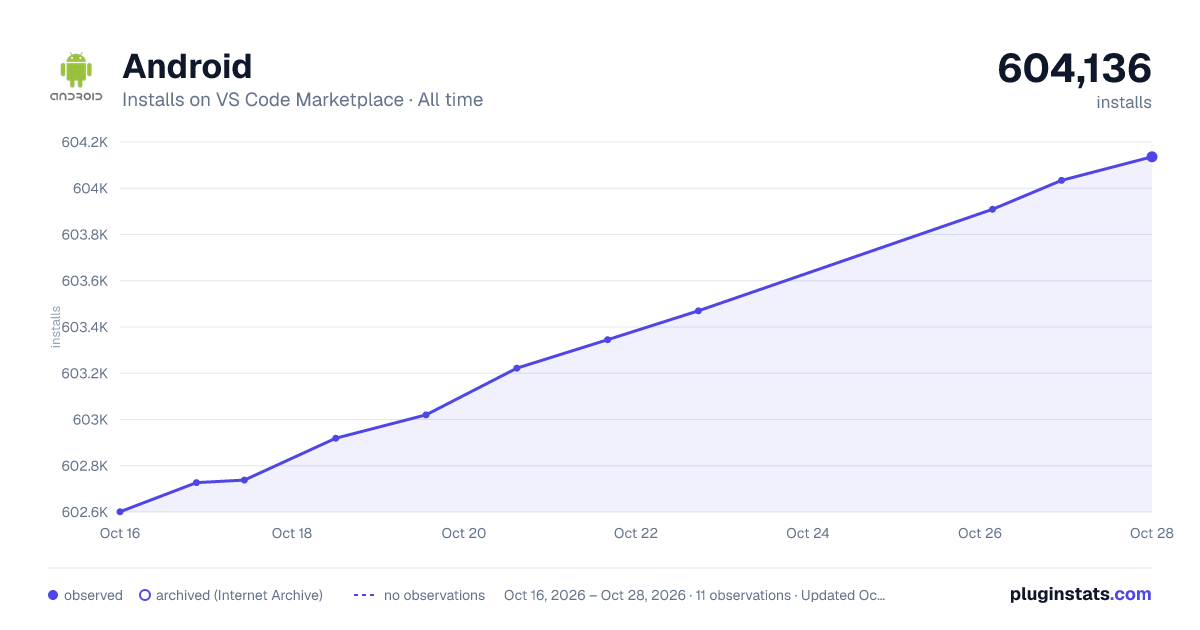Screen dimensions: 1200x630
Task: Click the 602.6K y-axis label
Action: (x=84, y=512)
